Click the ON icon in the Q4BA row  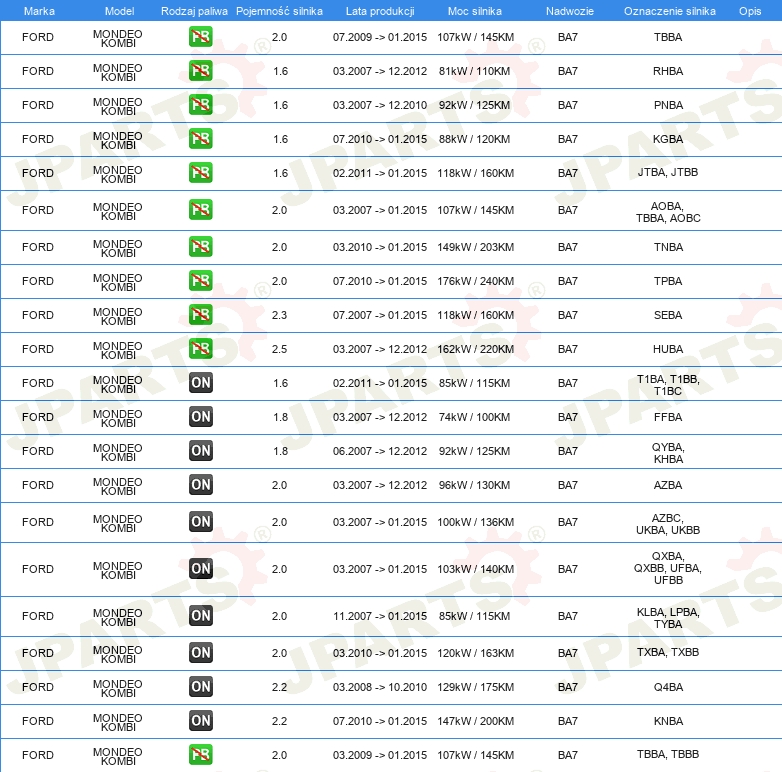click(x=201, y=687)
